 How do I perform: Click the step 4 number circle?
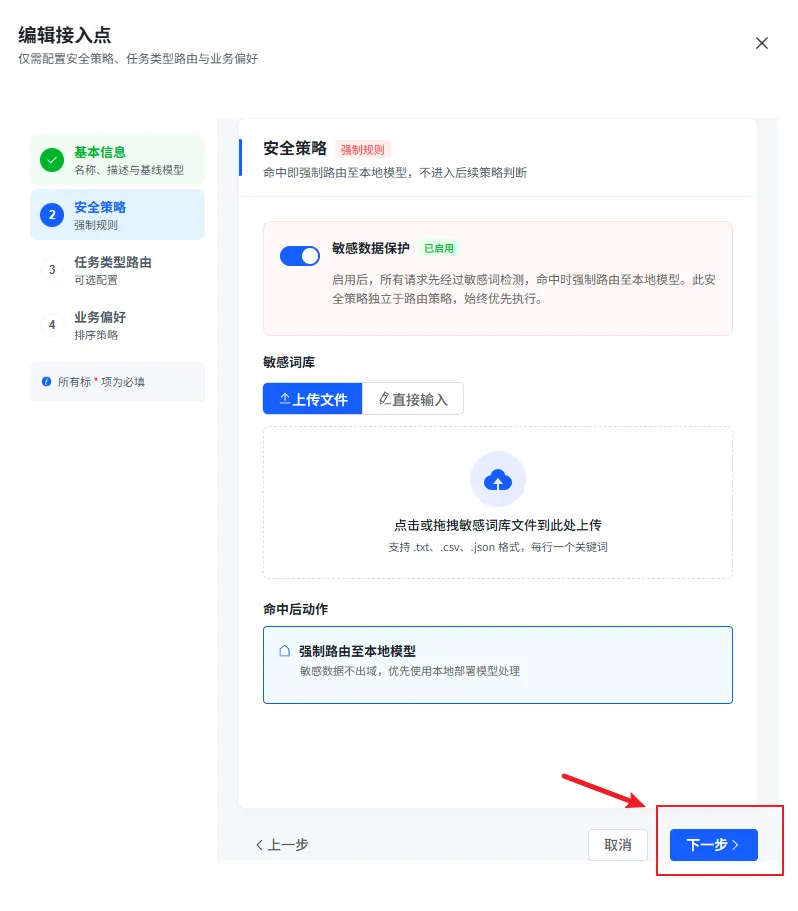[52, 325]
